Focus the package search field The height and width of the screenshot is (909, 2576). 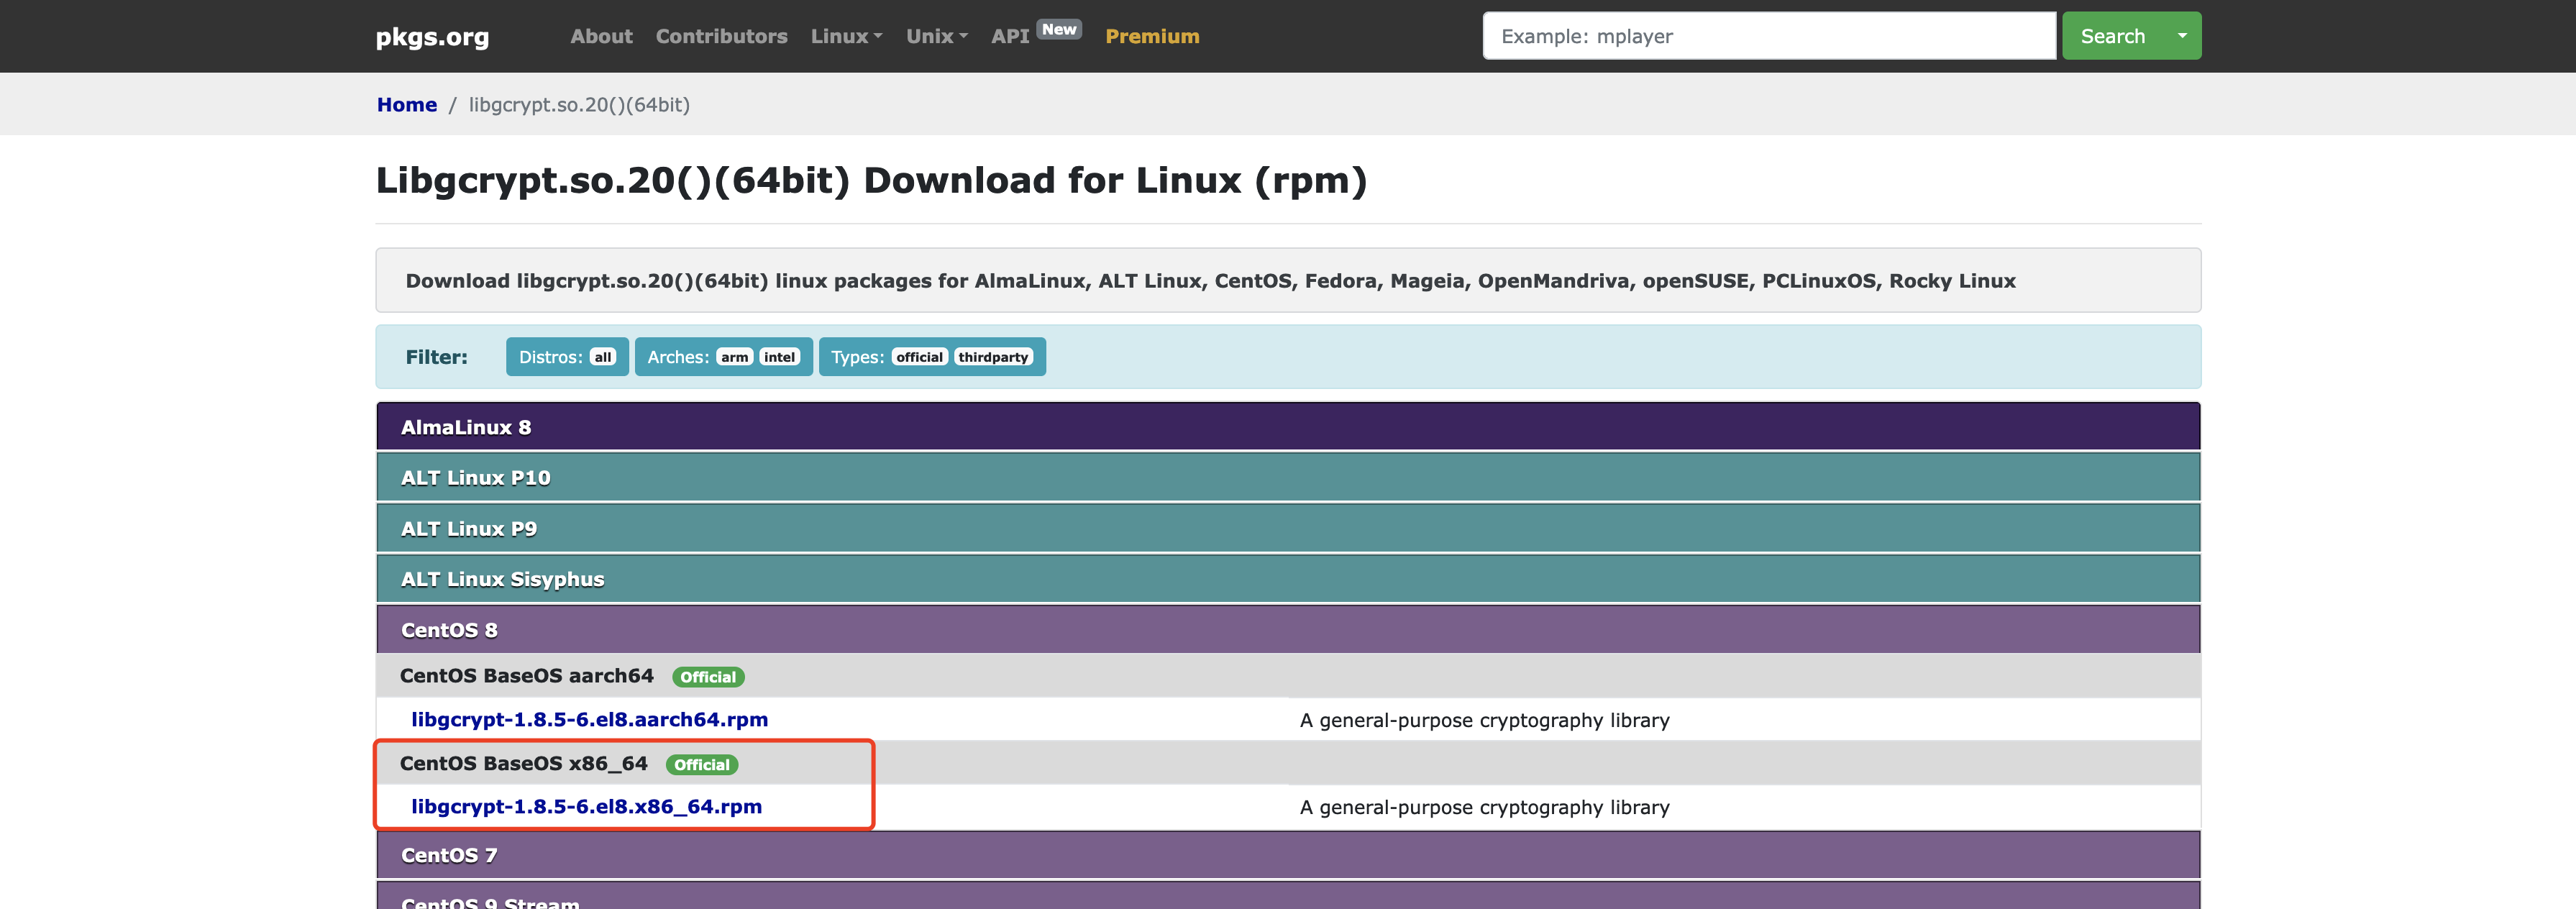1768,36
